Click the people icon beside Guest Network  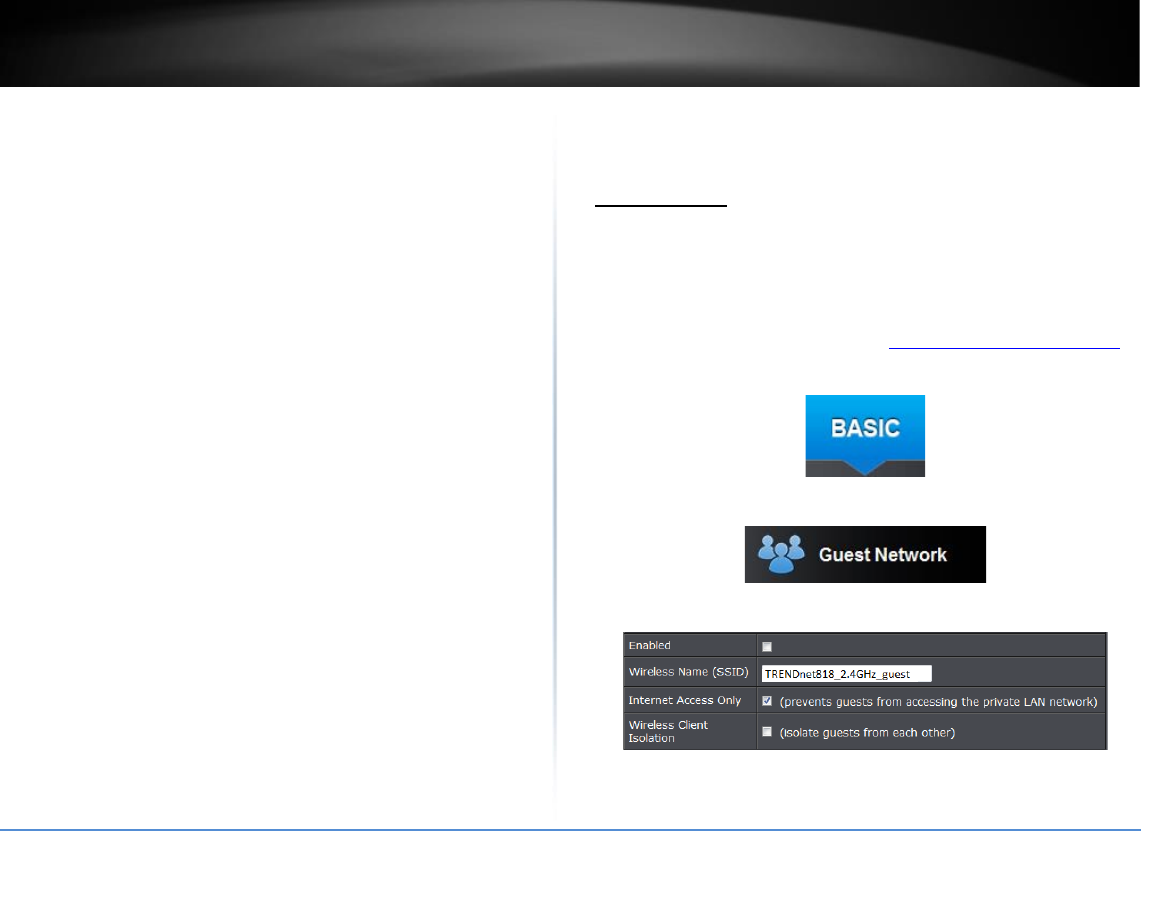(x=781, y=554)
